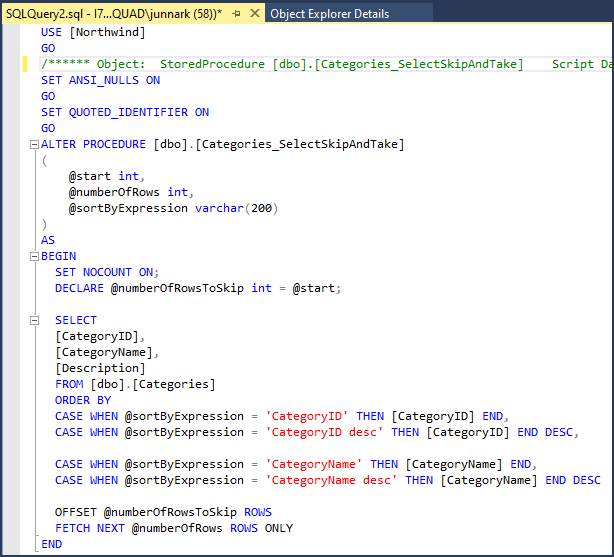Place cursor on SET ANSI_NULLS ON

(x=100, y=80)
